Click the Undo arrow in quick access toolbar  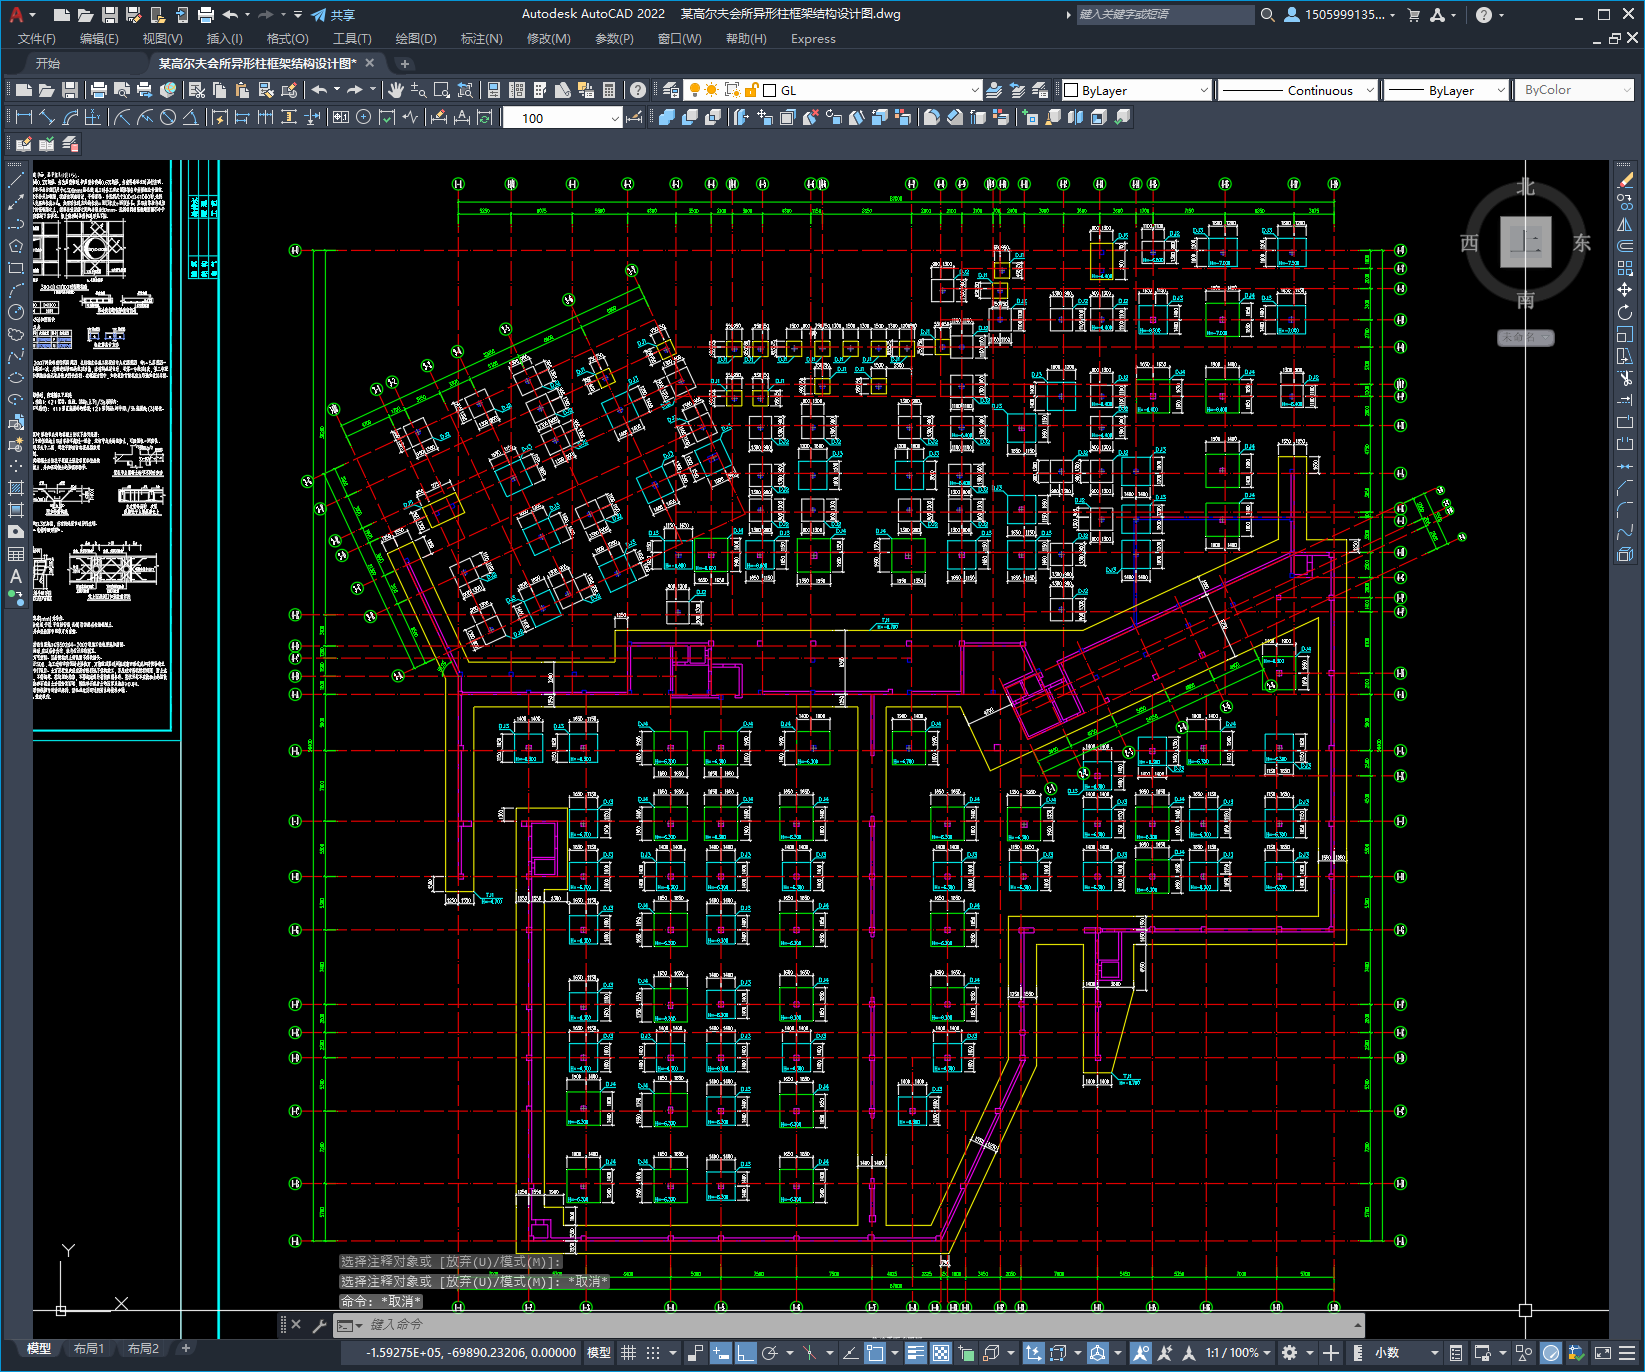[231, 14]
